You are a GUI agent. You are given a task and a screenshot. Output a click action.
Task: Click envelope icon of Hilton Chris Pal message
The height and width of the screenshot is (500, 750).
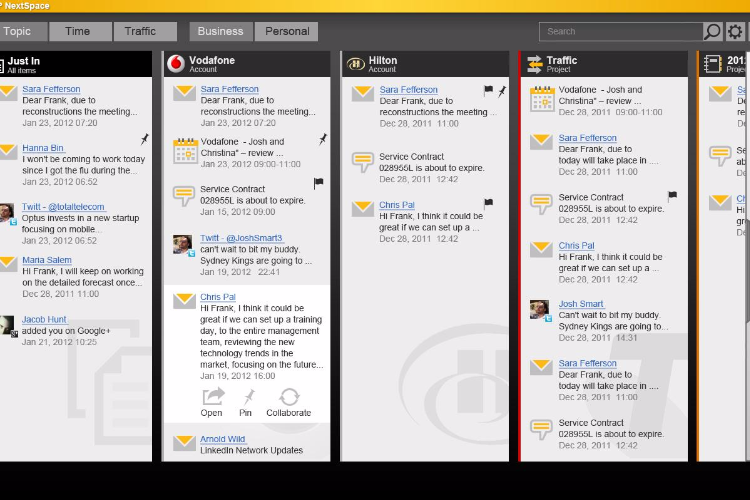click(363, 209)
